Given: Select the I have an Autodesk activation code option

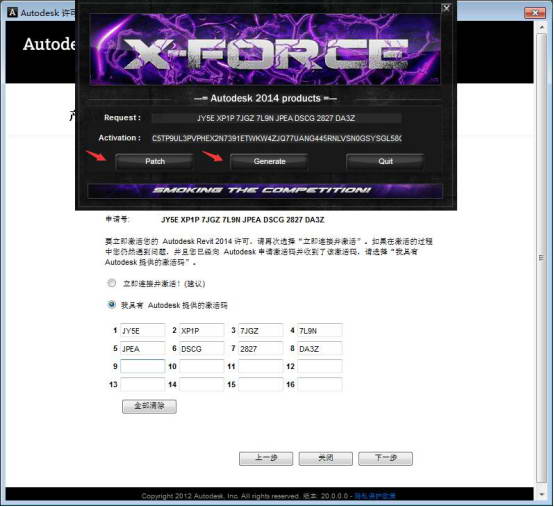Looking at the screenshot, I should click(112, 305).
